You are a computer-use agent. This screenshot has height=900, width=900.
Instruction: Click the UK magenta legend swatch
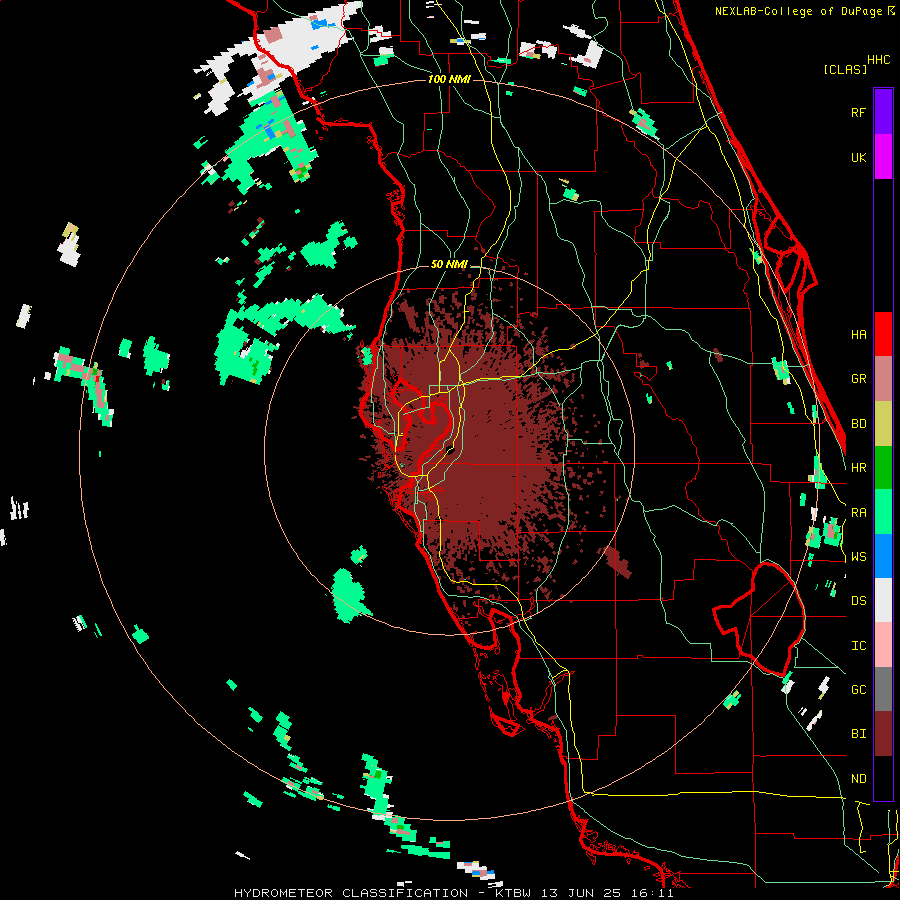tap(883, 157)
